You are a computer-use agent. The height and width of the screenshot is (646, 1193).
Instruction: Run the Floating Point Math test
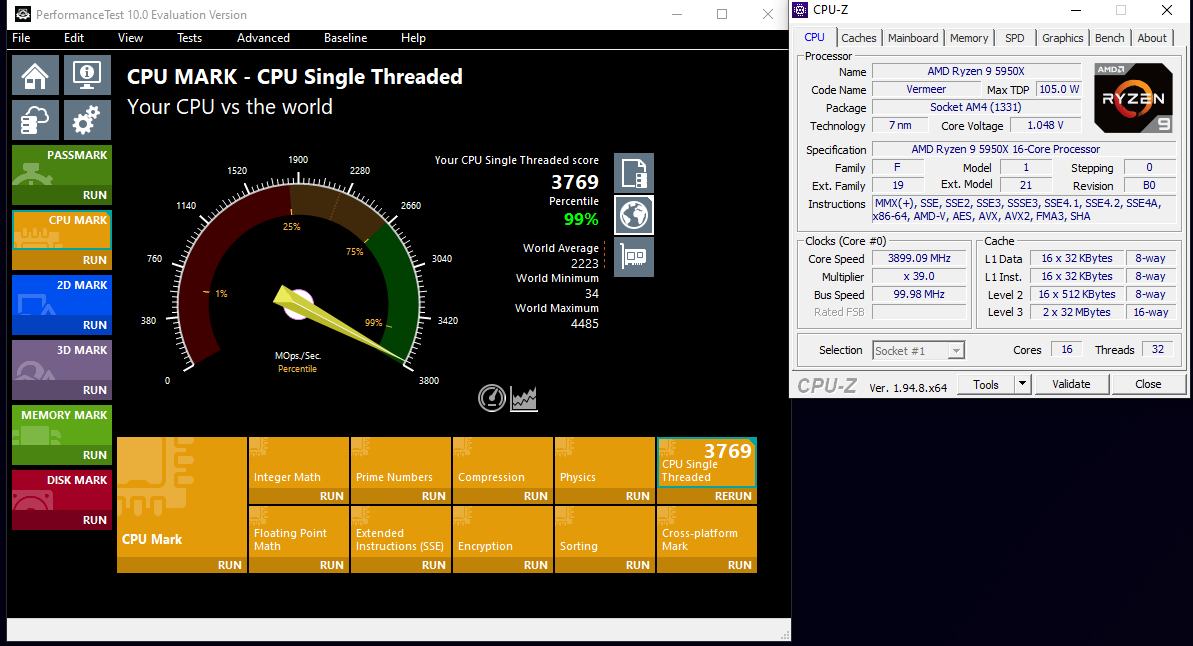[299, 565]
